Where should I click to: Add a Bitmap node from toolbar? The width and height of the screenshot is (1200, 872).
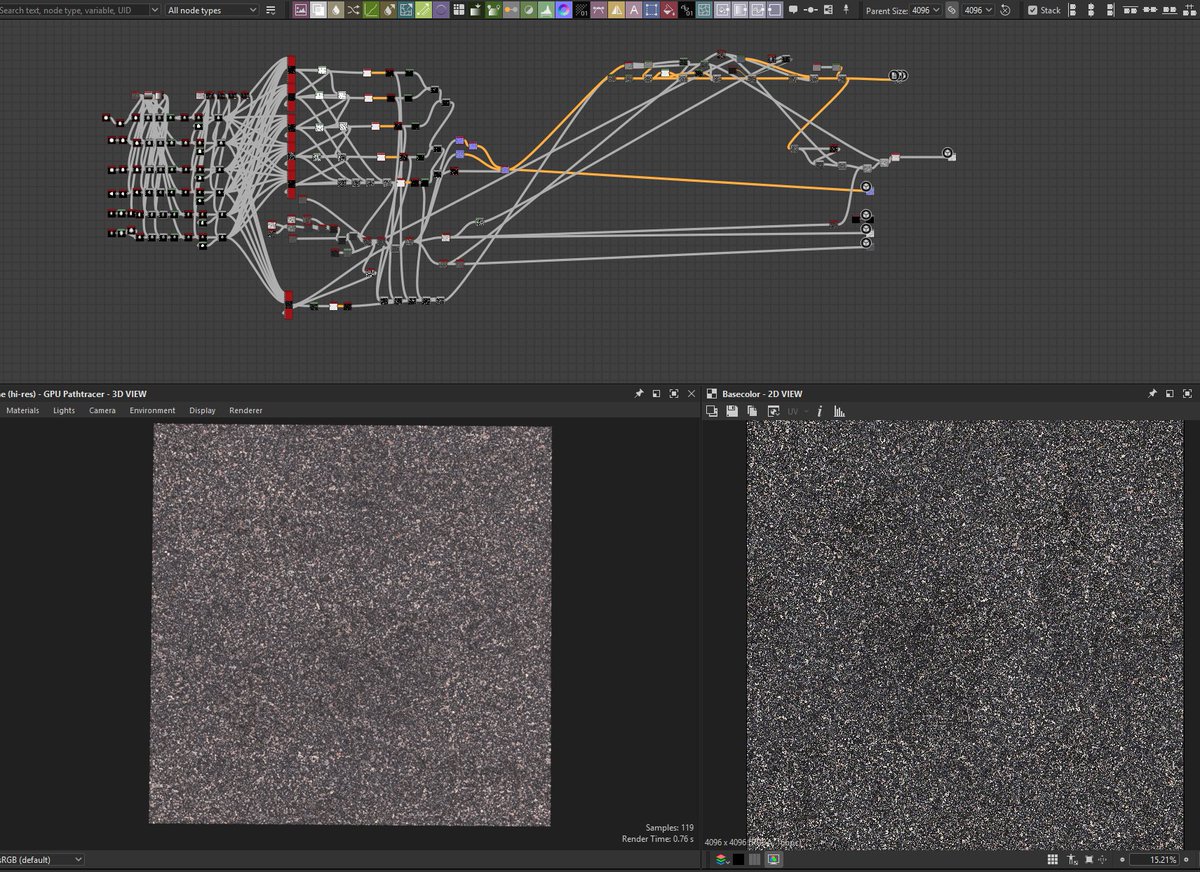click(300, 10)
